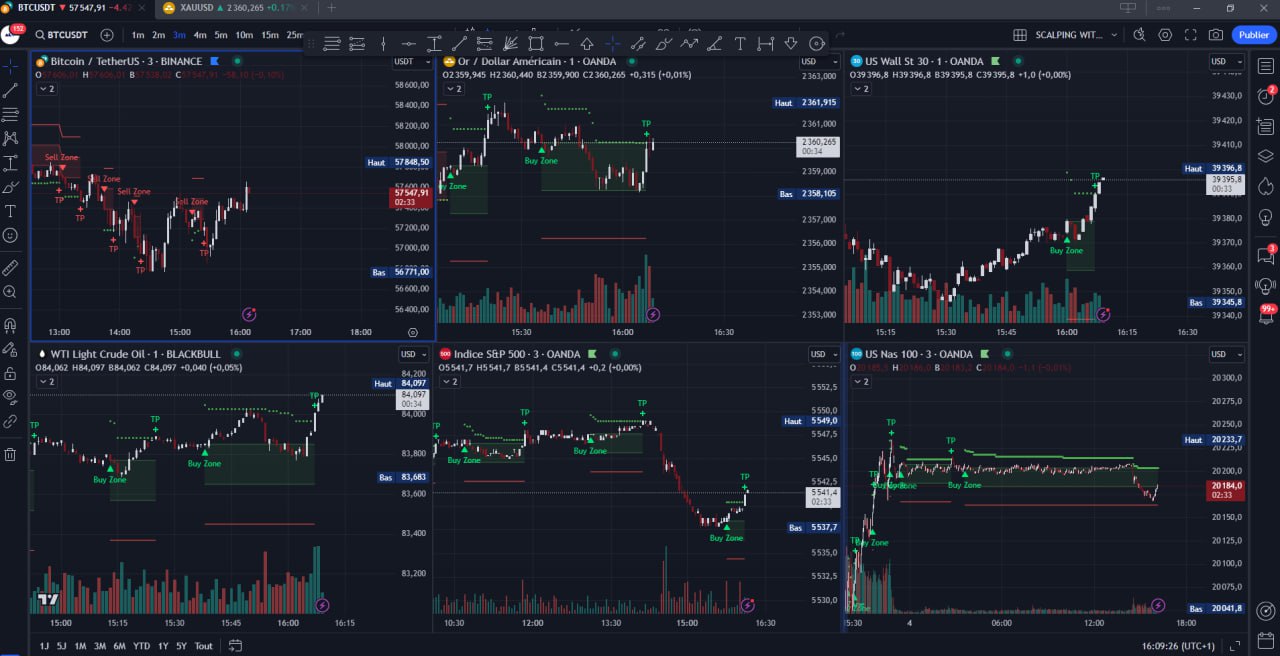Take a chart snapshot with camera icon

(x=1215, y=35)
